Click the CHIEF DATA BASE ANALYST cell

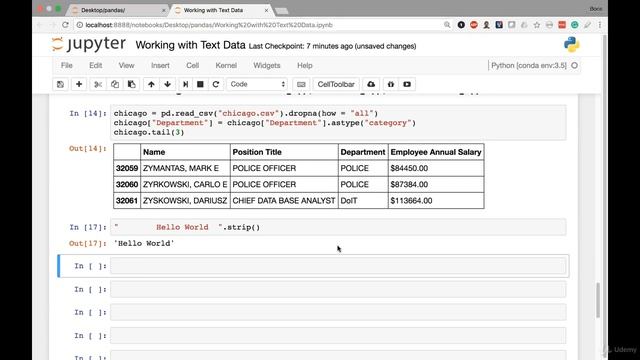[284, 201]
